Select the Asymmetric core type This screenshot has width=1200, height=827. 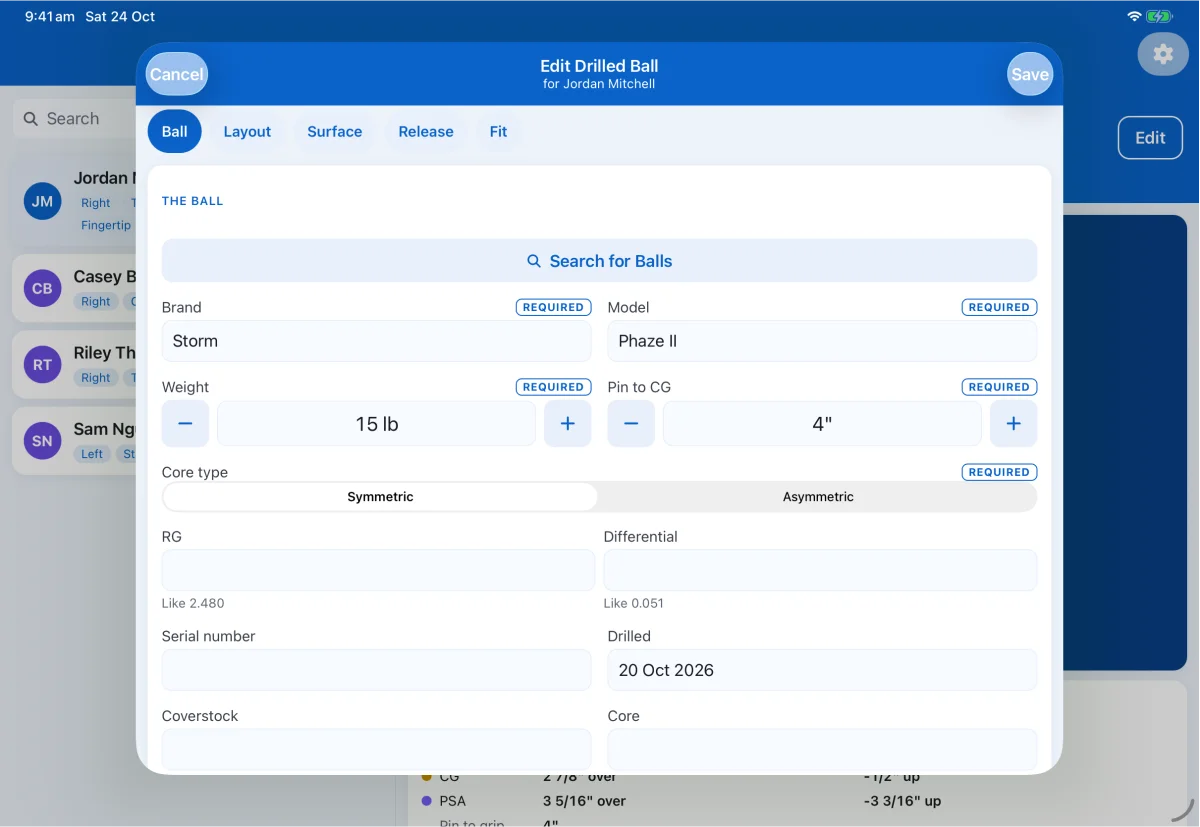pos(818,497)
